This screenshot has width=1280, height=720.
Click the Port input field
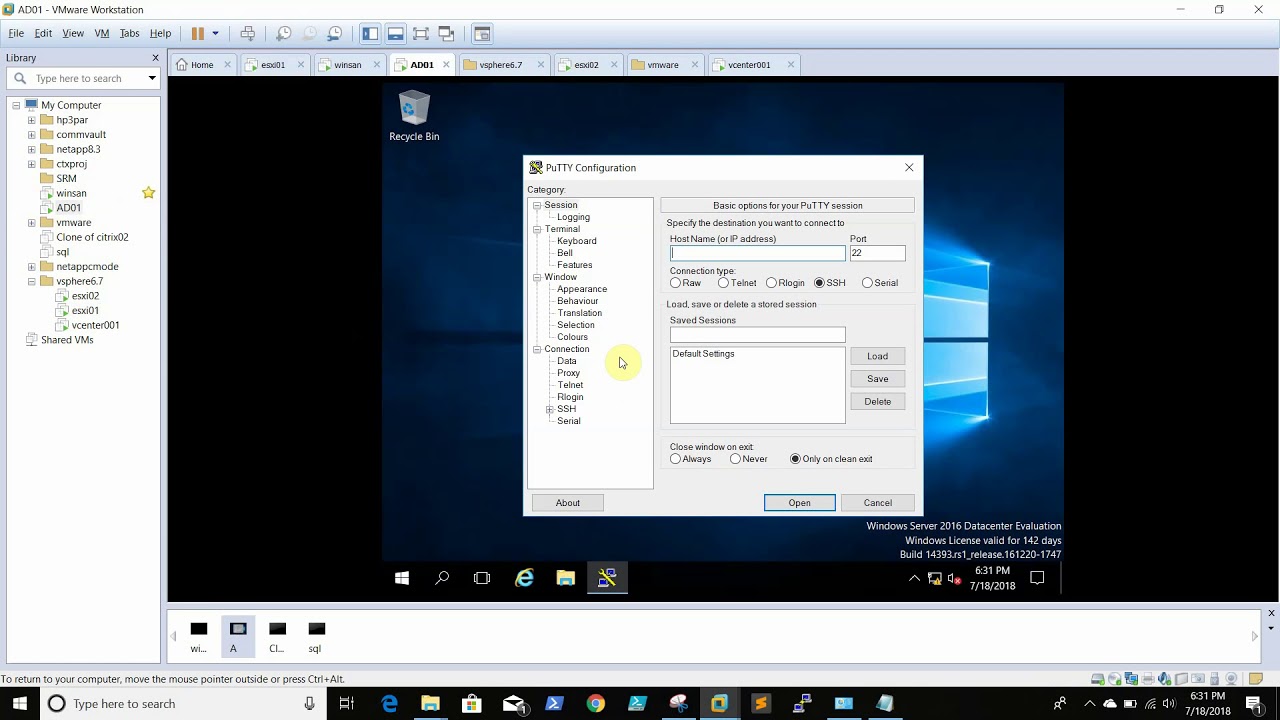[x=878, y=254]
